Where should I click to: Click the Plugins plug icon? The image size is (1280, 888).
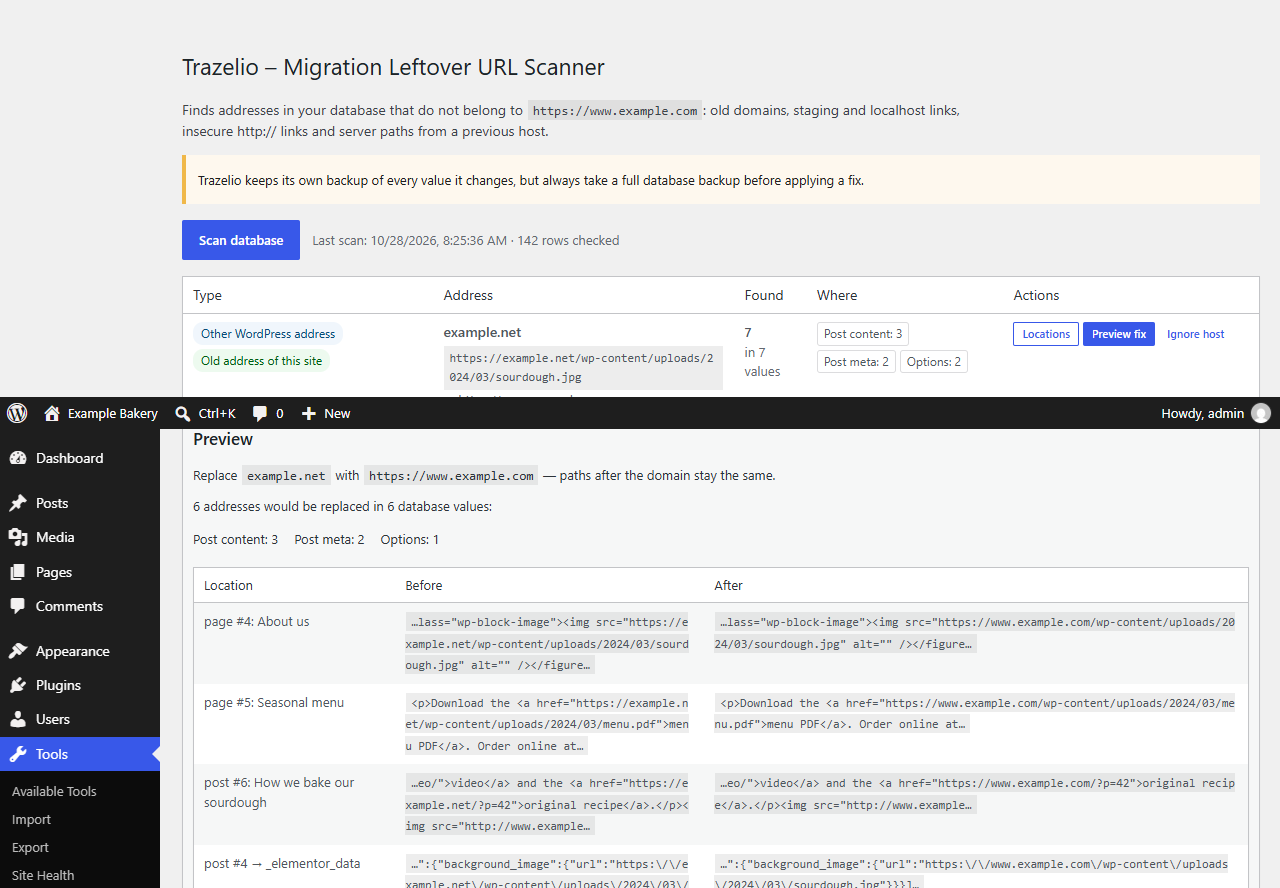[18, 685]
